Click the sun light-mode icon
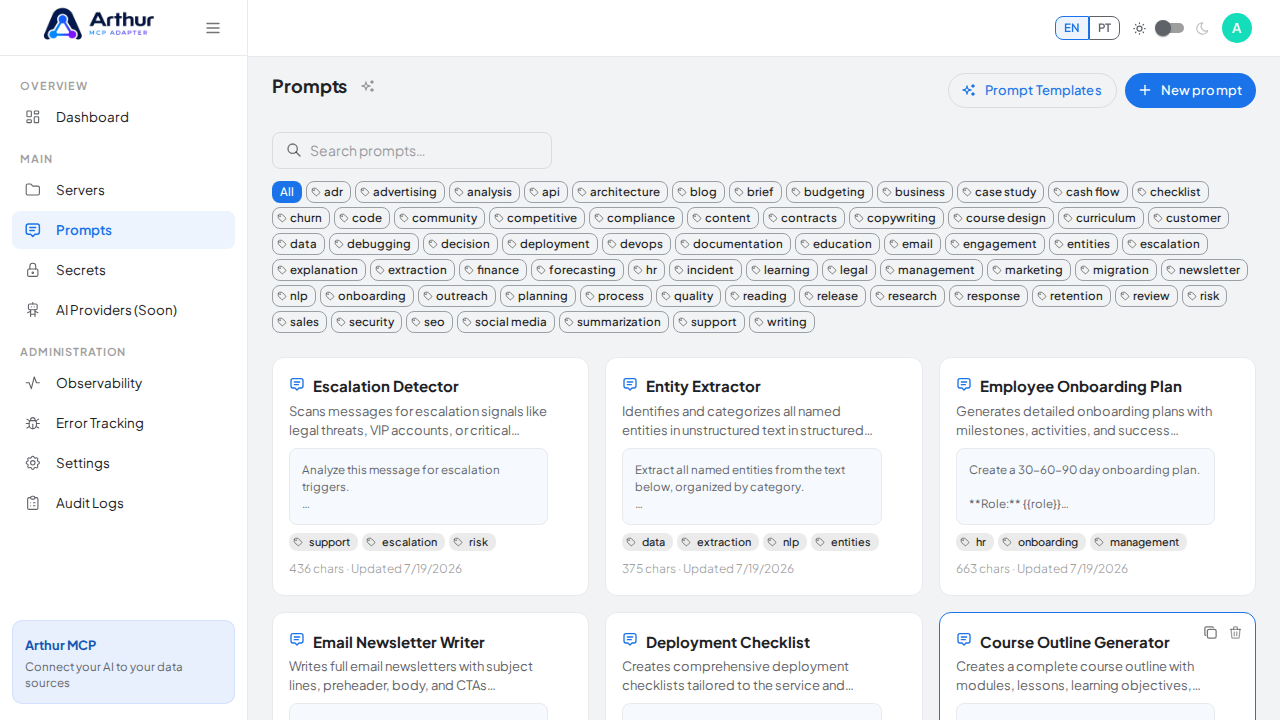This screenshot has height=720, width=1280. [1139, 28]
